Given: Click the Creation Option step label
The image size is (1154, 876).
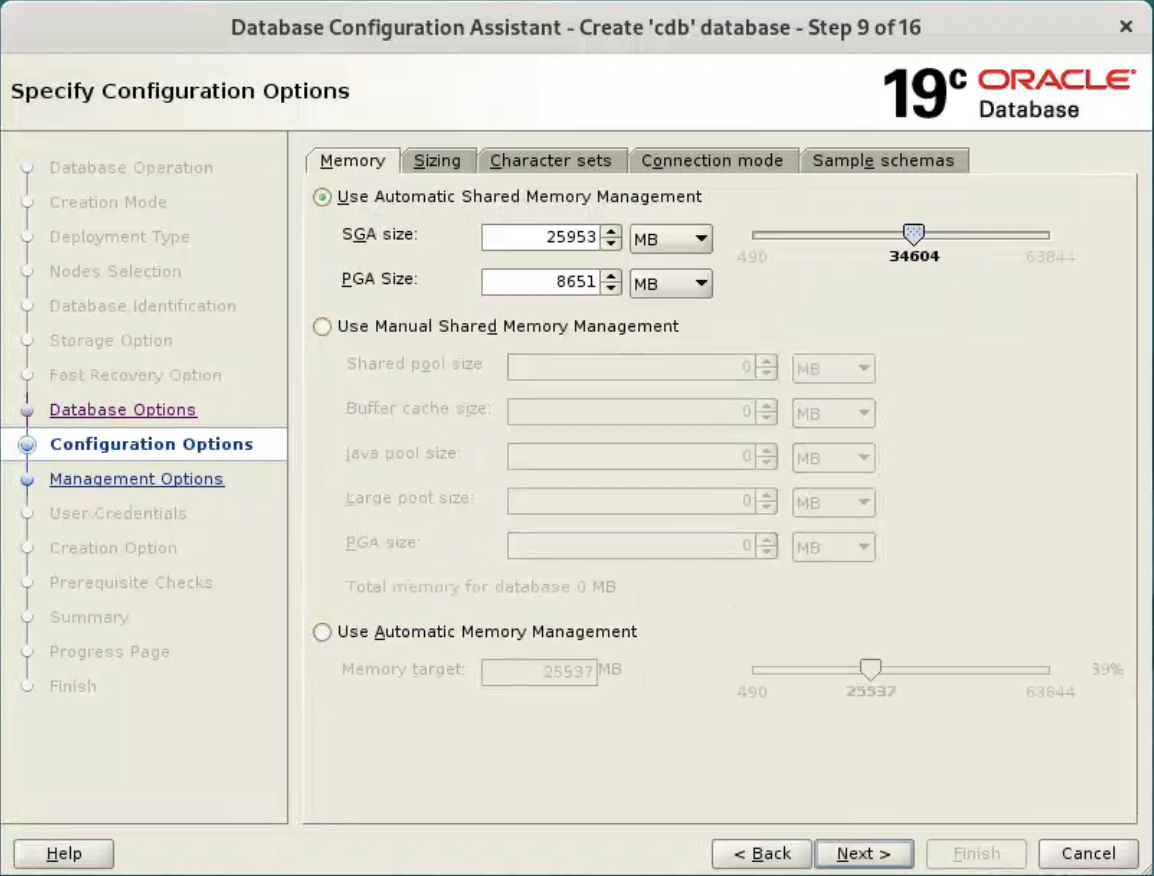Looking at the screenshot, I should pos(113,548).
